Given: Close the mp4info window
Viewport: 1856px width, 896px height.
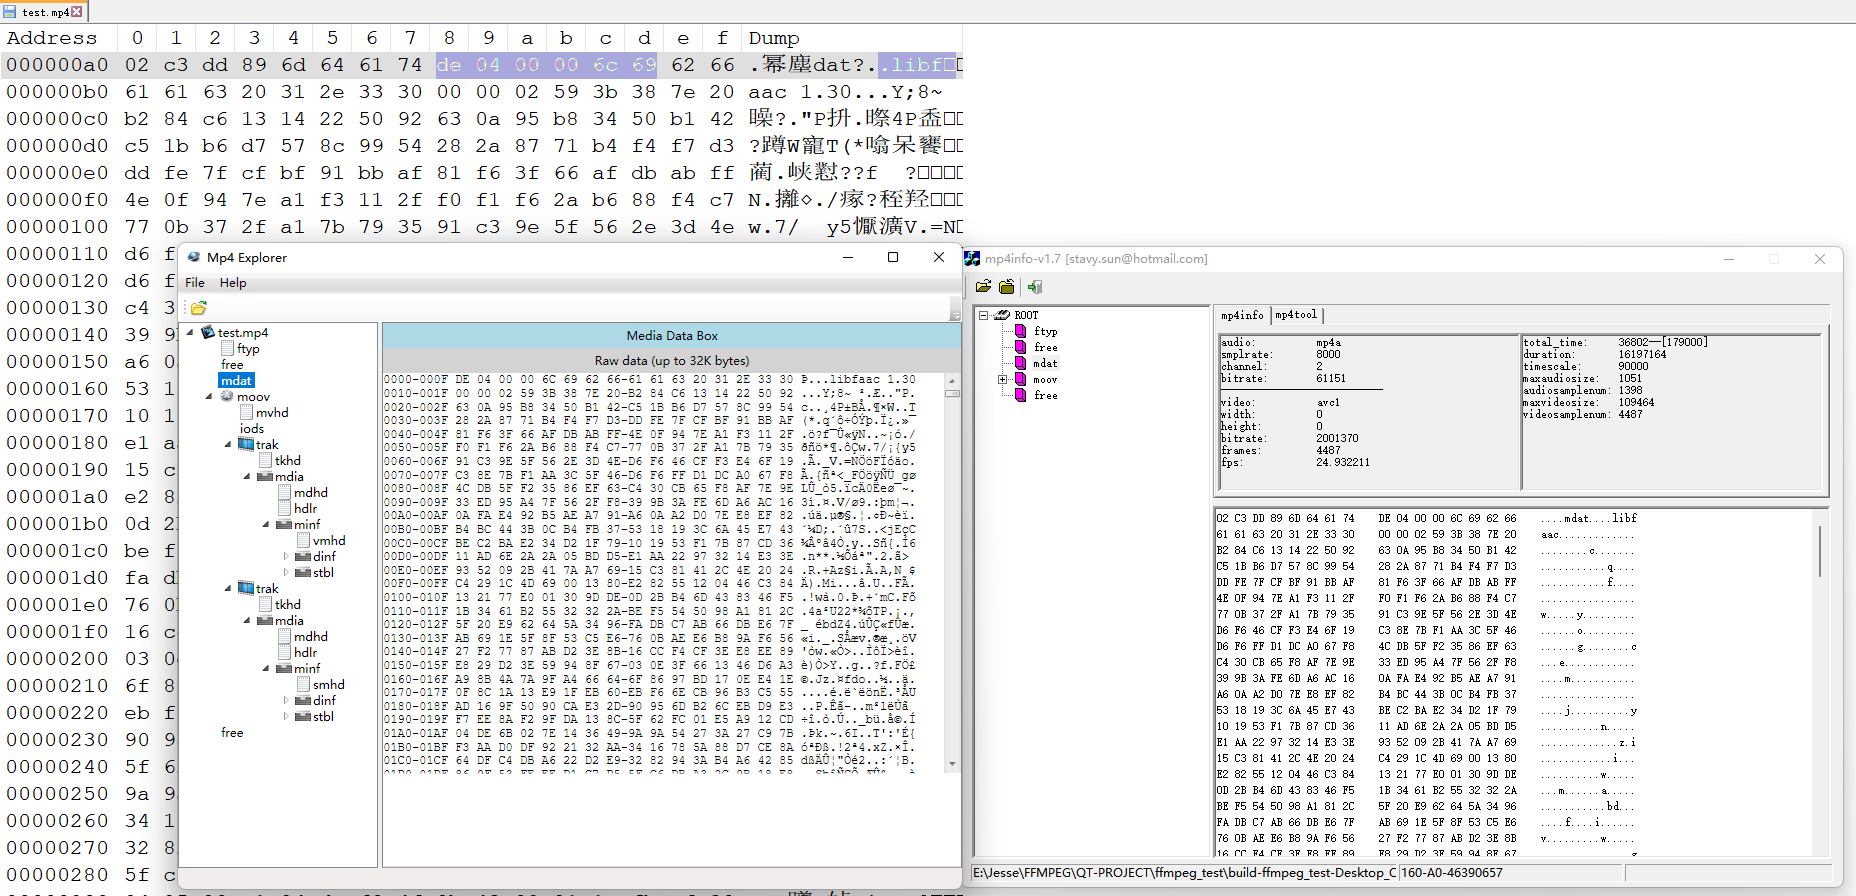Looking at the screenshot, I should coord(1820,258).
